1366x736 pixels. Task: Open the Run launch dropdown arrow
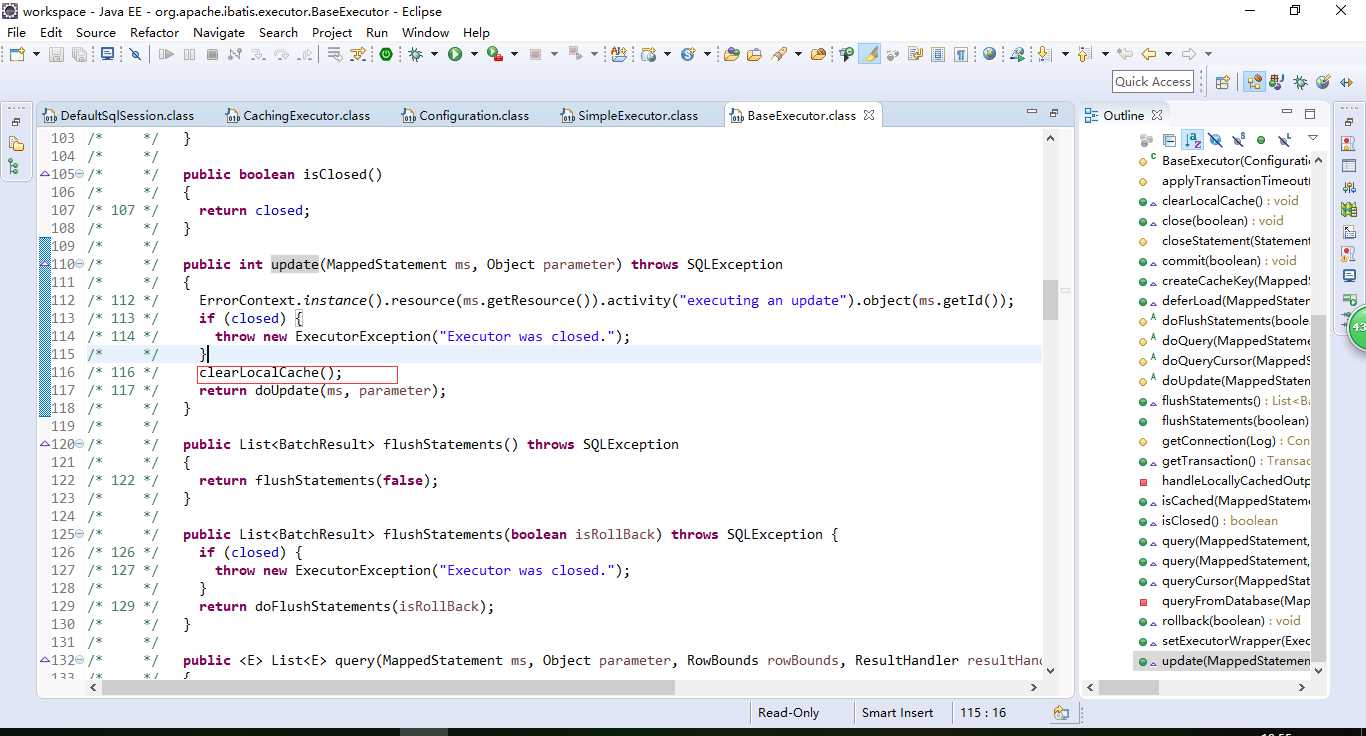pyautogui.click(x=472, y=54)
